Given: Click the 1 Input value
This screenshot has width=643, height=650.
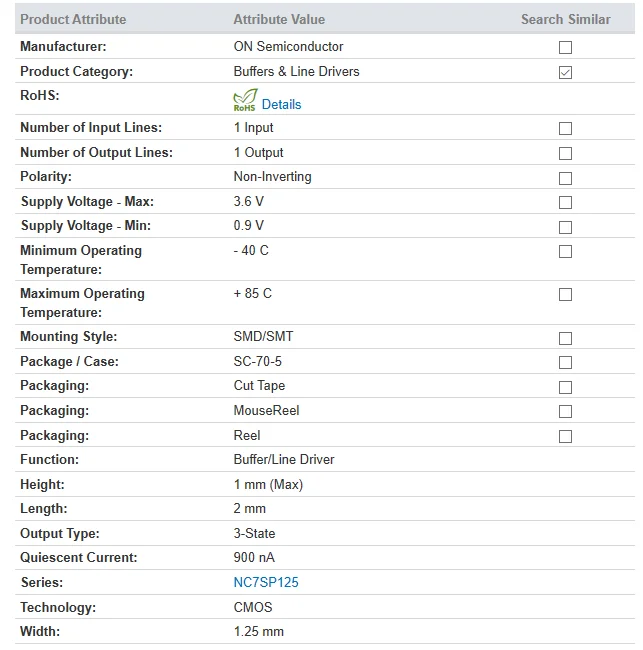Looking at the screenshot, I should (253, 128).
